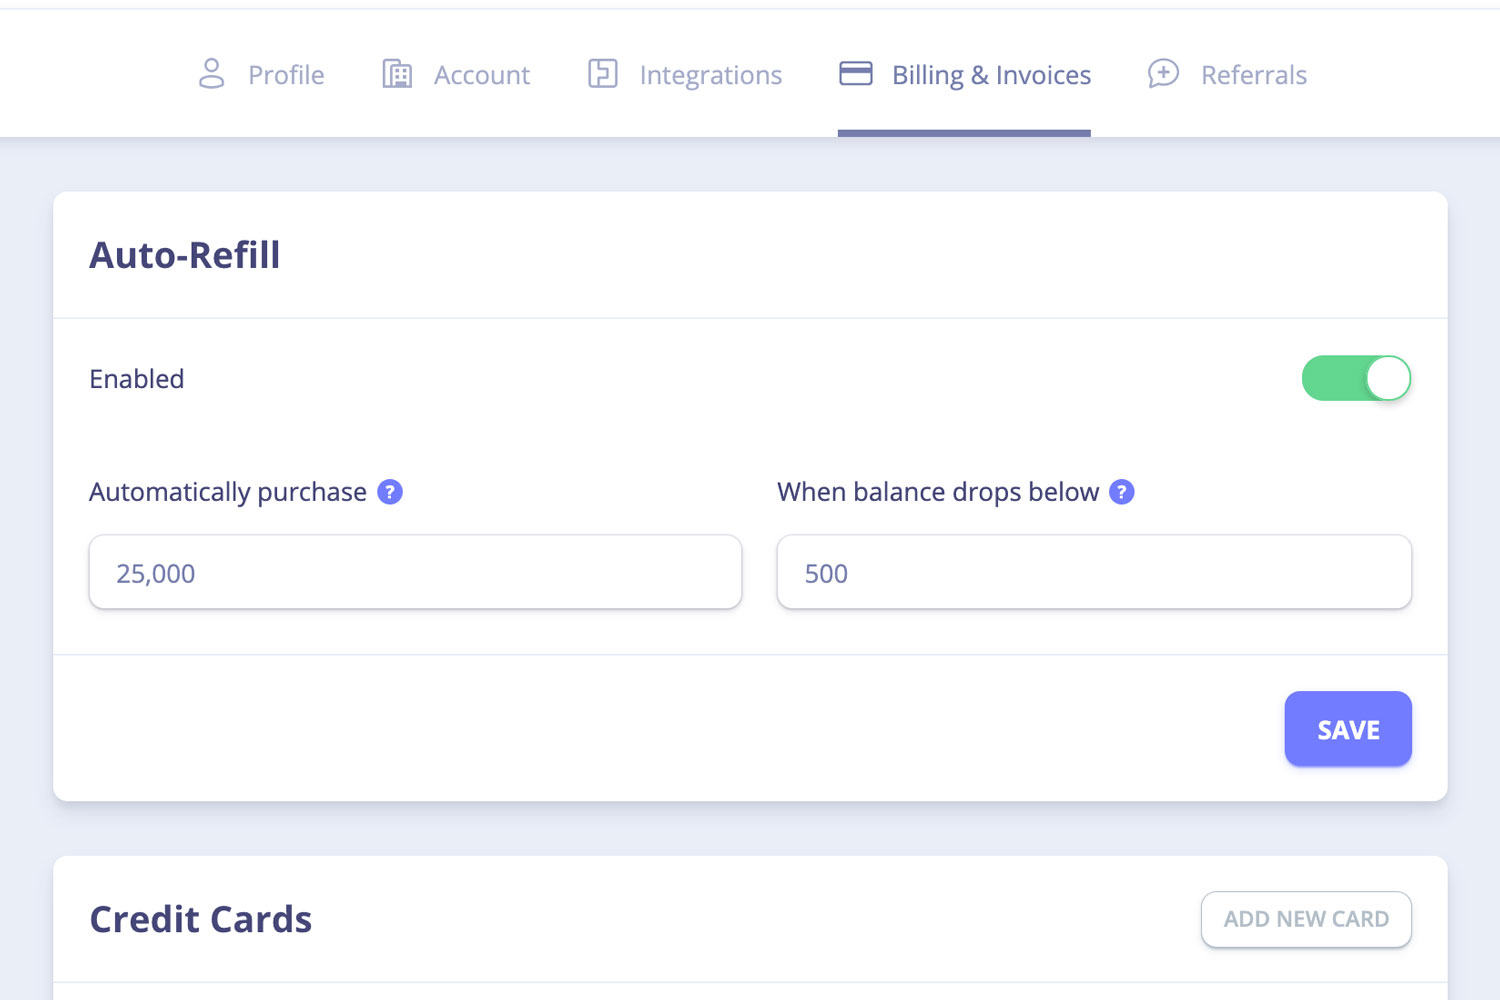Click the Integrations puzzle icon
Viewport: 1500px width, 1000px height.
(602, 74)
